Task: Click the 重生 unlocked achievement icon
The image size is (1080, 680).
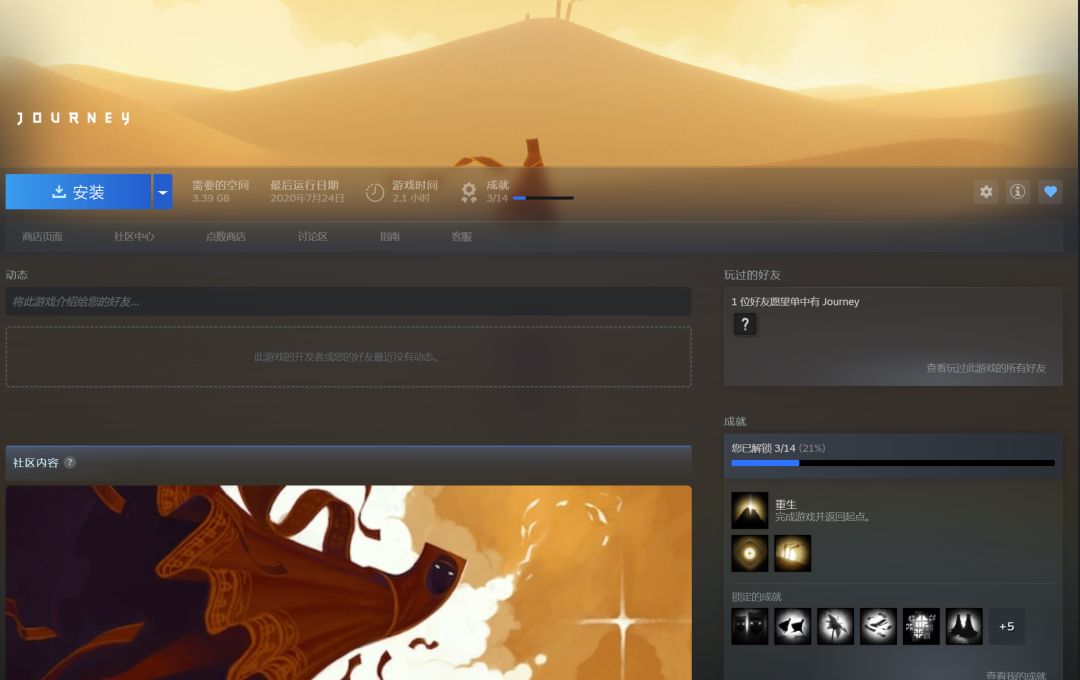Action: [750, 510]
